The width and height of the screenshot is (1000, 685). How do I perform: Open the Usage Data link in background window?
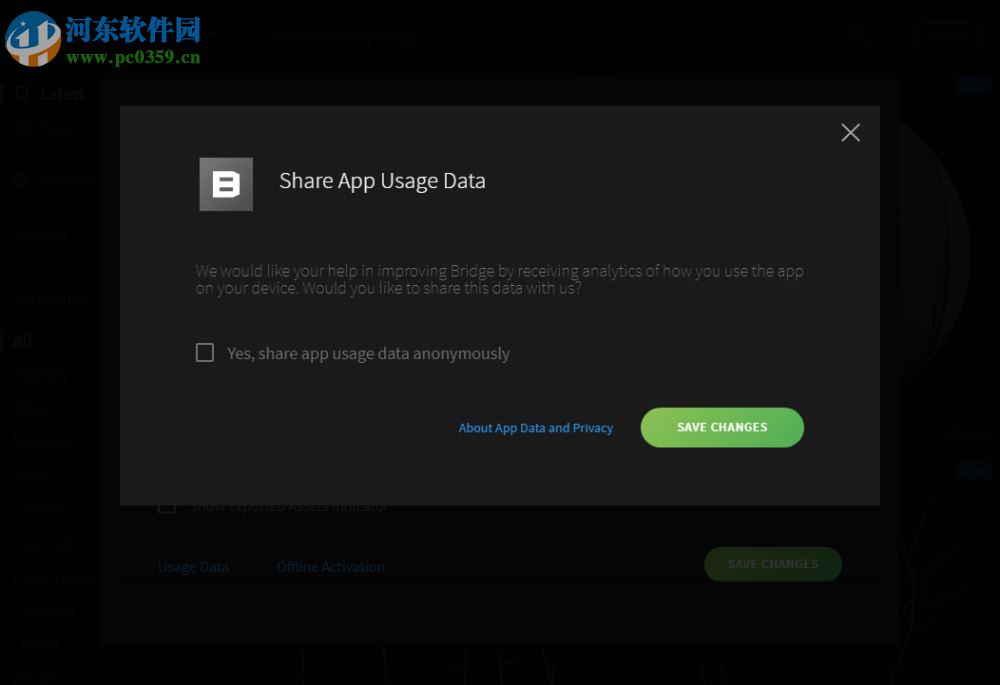pyautogui.click(x=193, y=567)
